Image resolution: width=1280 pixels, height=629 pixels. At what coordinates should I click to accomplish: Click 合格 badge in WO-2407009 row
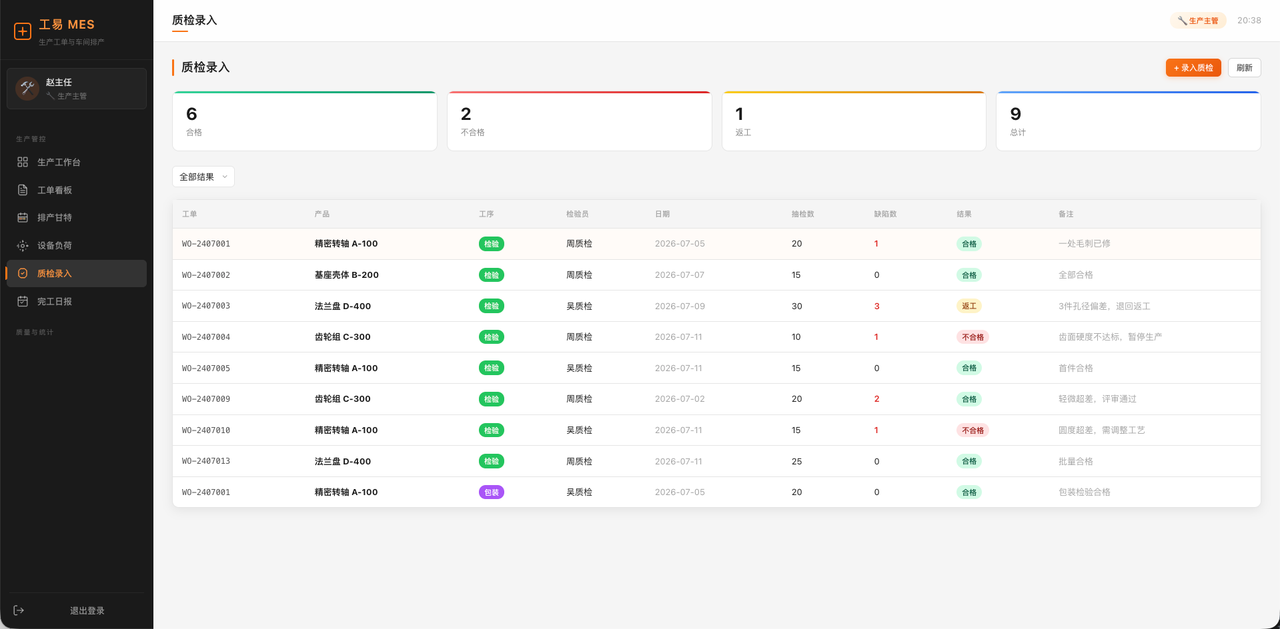coord(969,399)
